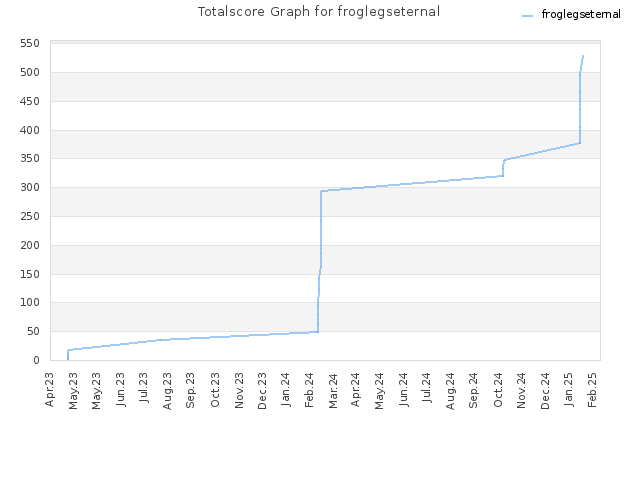
Task: Select the 250 y-axis label
Action: (30, 216)
